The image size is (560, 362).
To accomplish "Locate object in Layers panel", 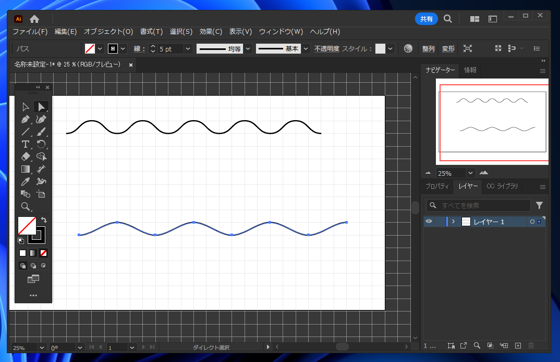I will [x=477, y=345].
